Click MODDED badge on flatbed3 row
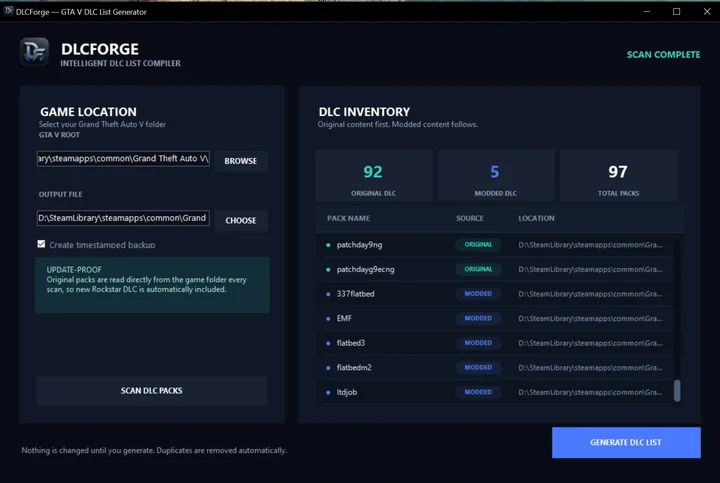This screenshot has height=483, width=720. pos(478,343)
